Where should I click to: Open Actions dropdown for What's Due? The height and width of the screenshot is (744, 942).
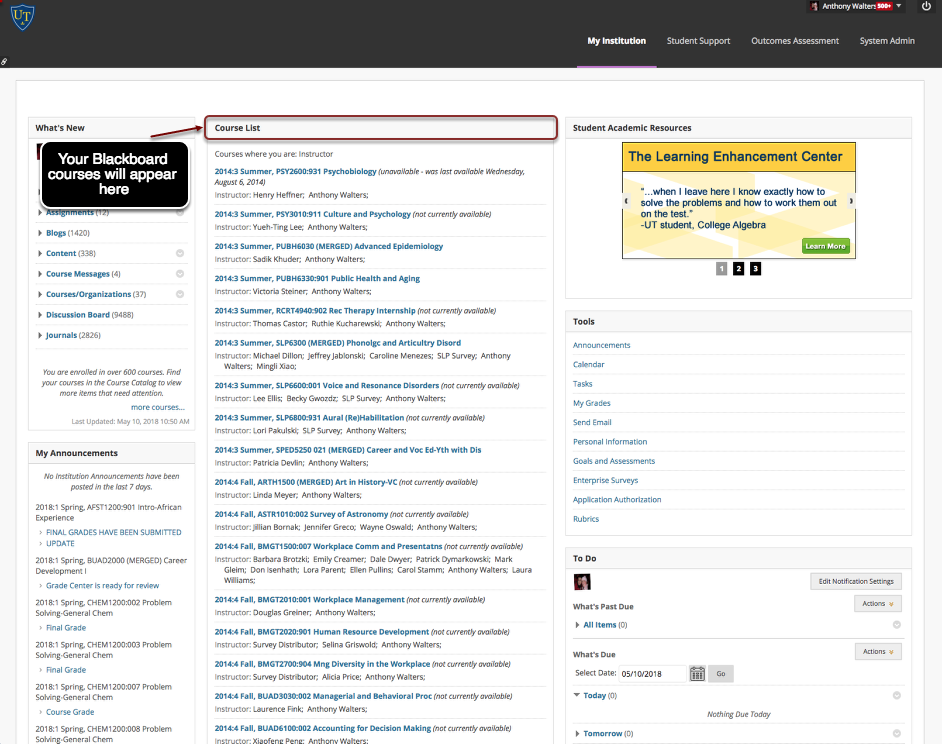click(x=878, y=651)
